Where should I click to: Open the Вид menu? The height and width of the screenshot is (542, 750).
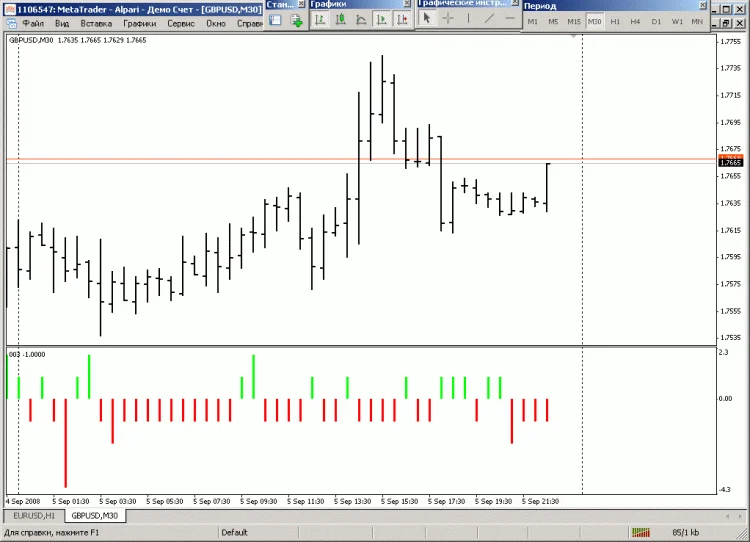[x=62, y=23]
